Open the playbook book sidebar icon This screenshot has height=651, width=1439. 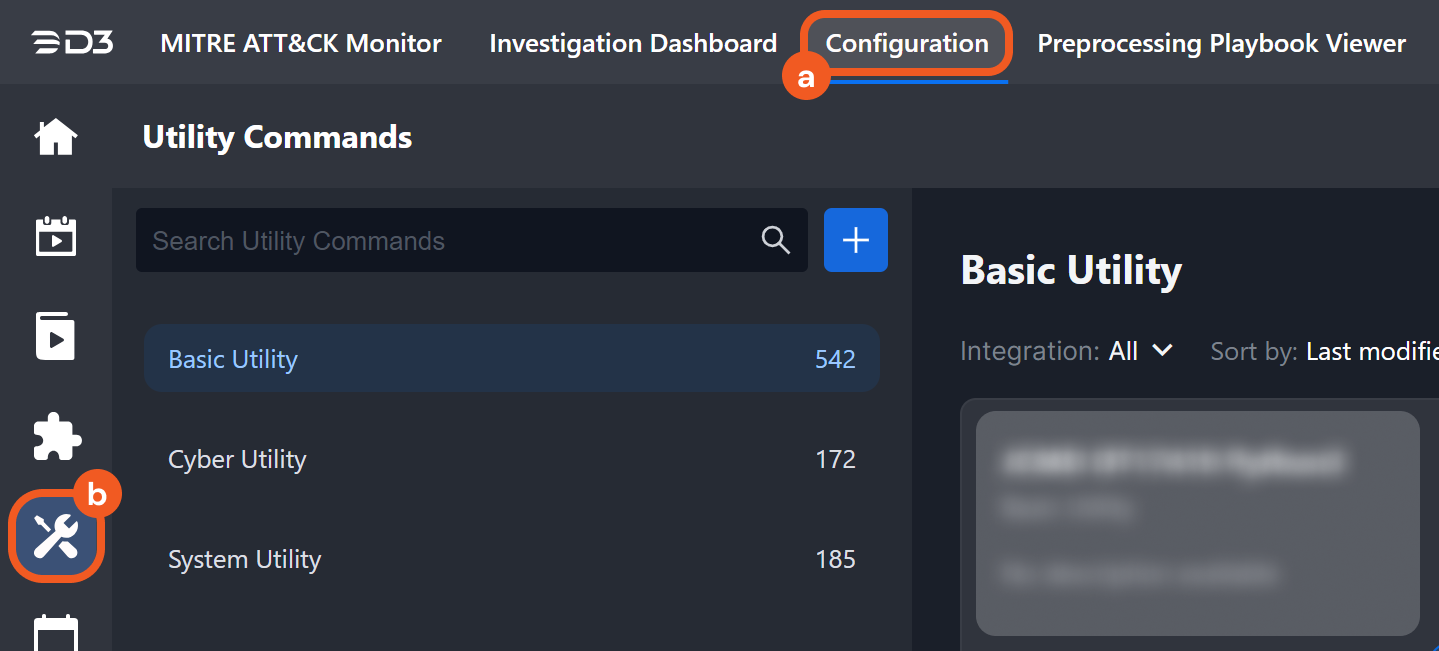pos(56,336)
